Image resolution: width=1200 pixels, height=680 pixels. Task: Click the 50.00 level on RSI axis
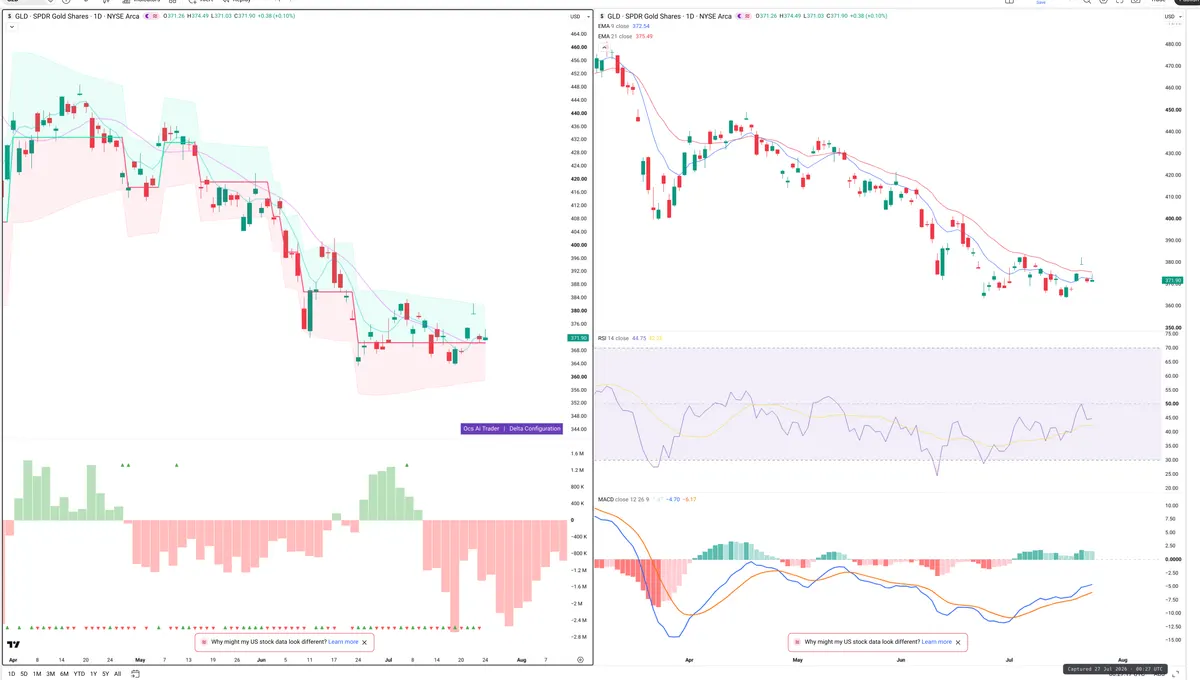click(1173, 404)
